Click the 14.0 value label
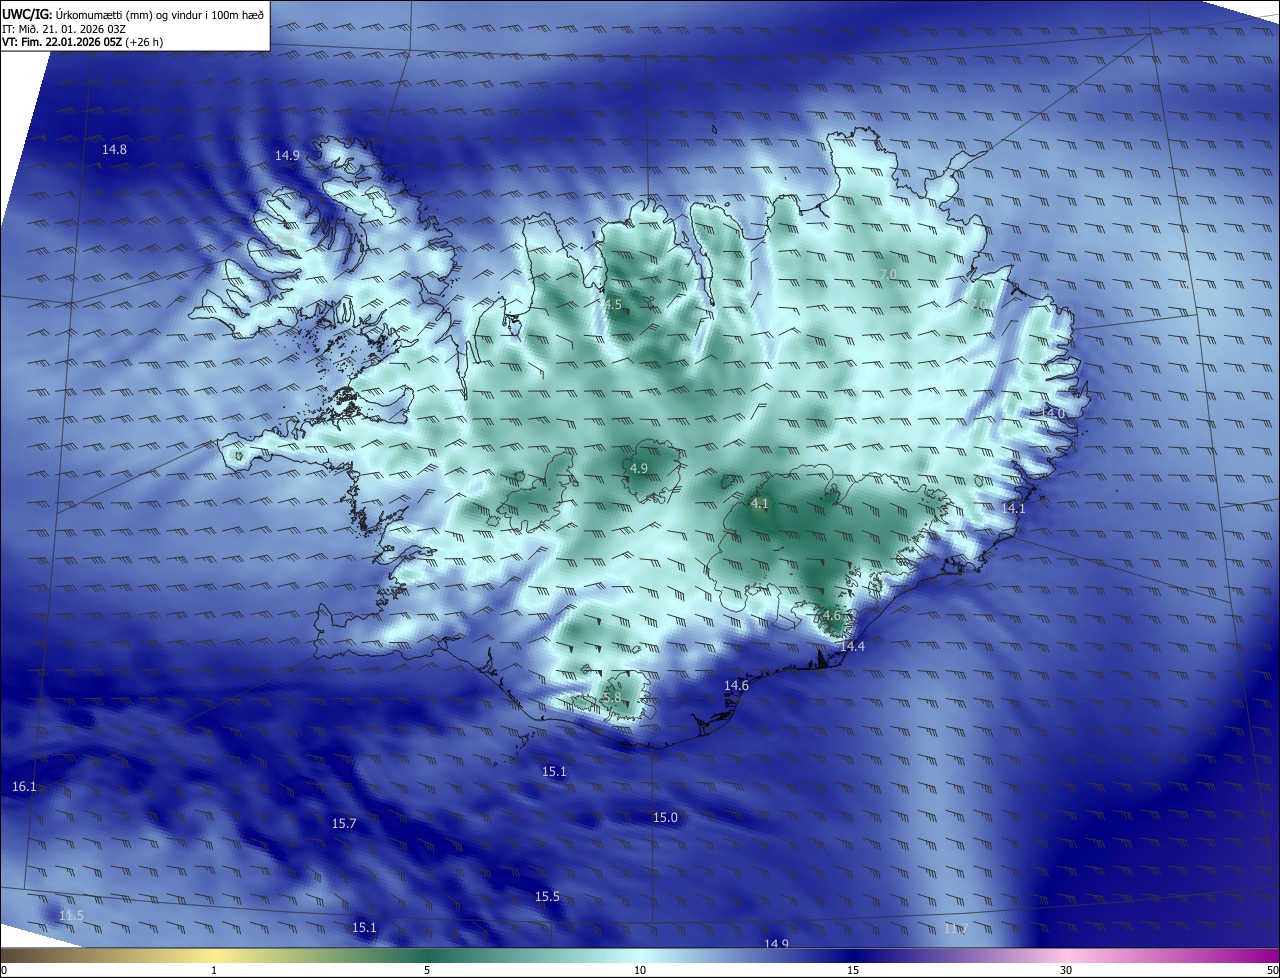The width and height of the screenshot is (1280, 978). point(1053,413)
